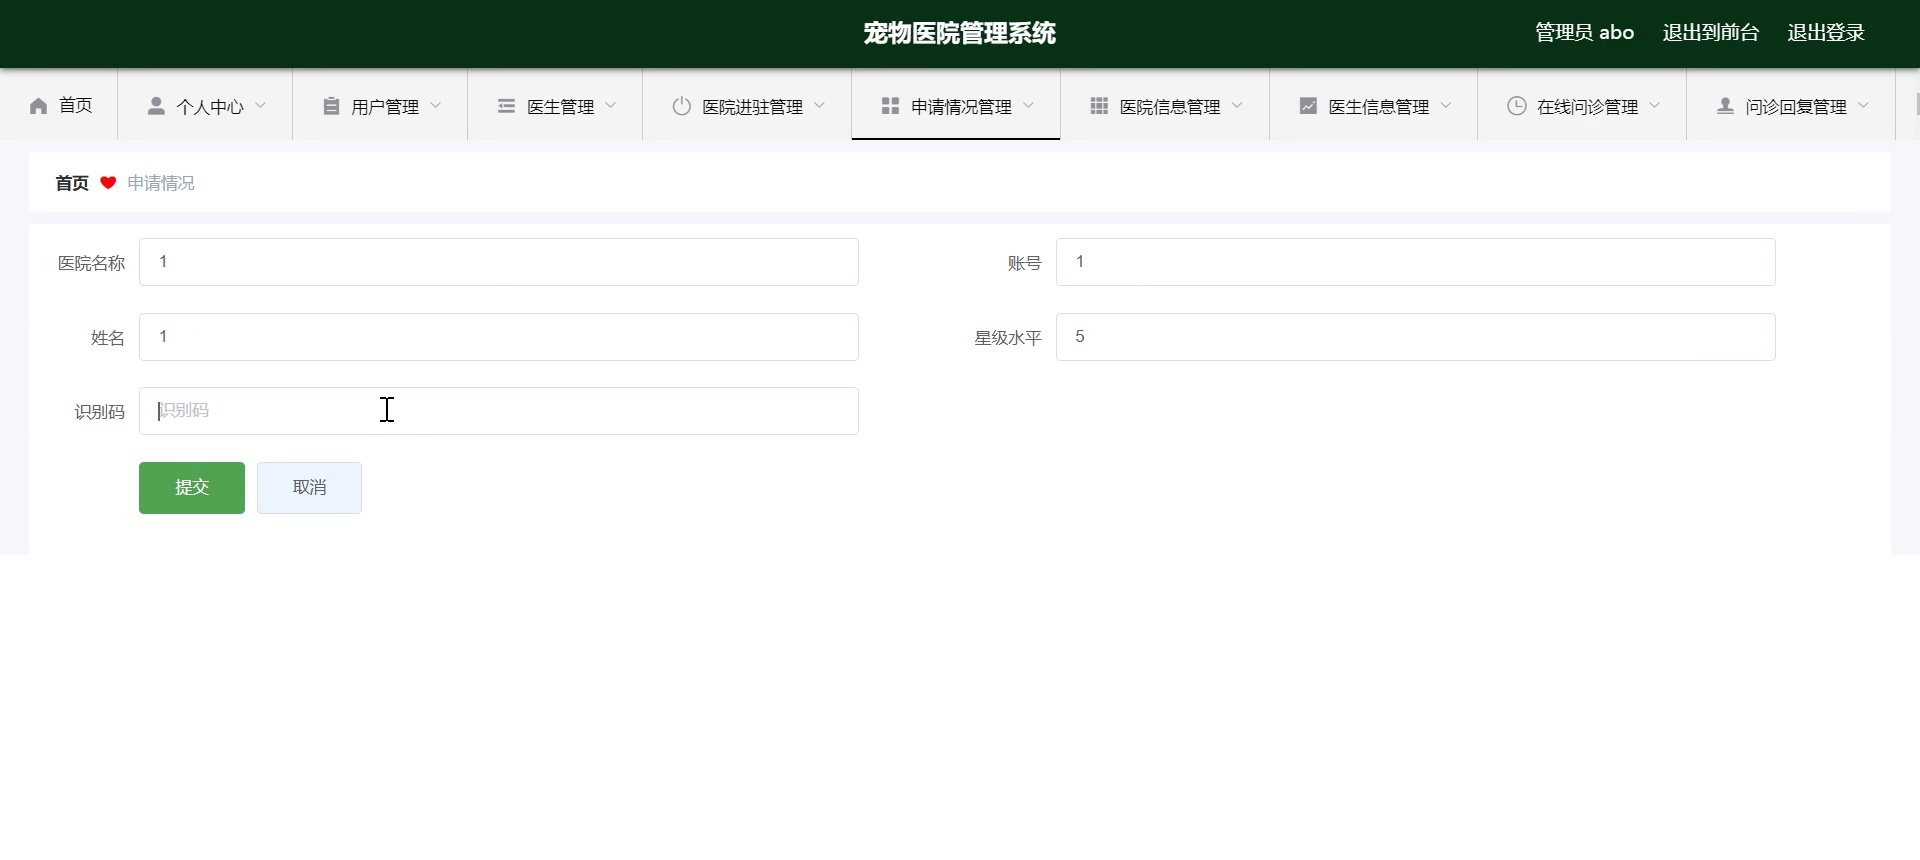1920x860 pixels.
Task: Open the 医生管理 menu
Action: (x=555, y=105)
